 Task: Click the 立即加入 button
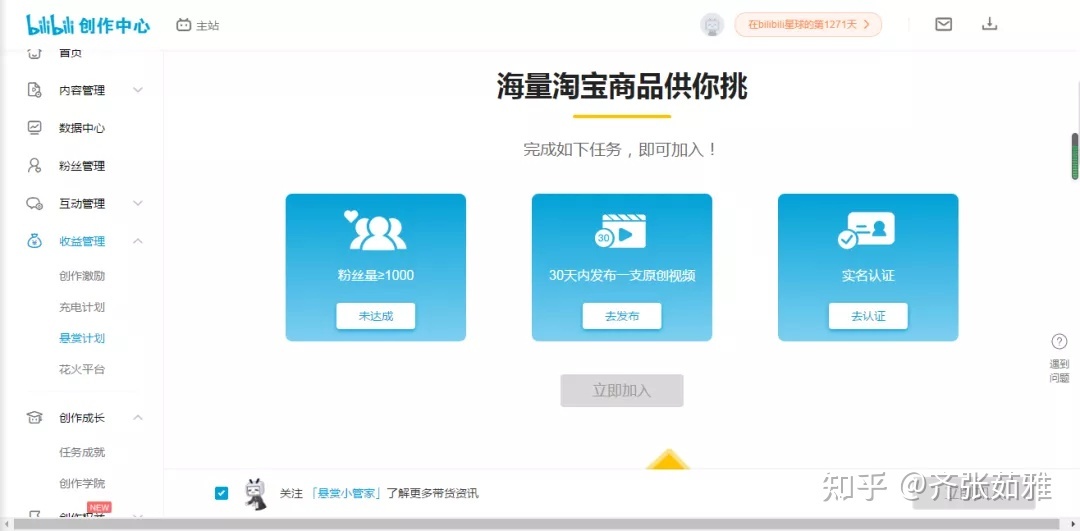(x=621, y=391)
